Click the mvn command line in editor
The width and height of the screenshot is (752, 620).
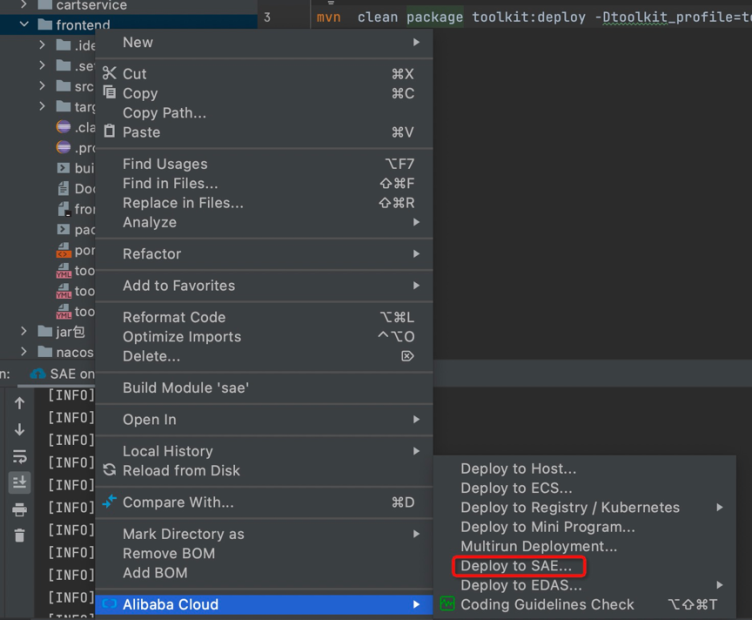click(x=534, y=17)
